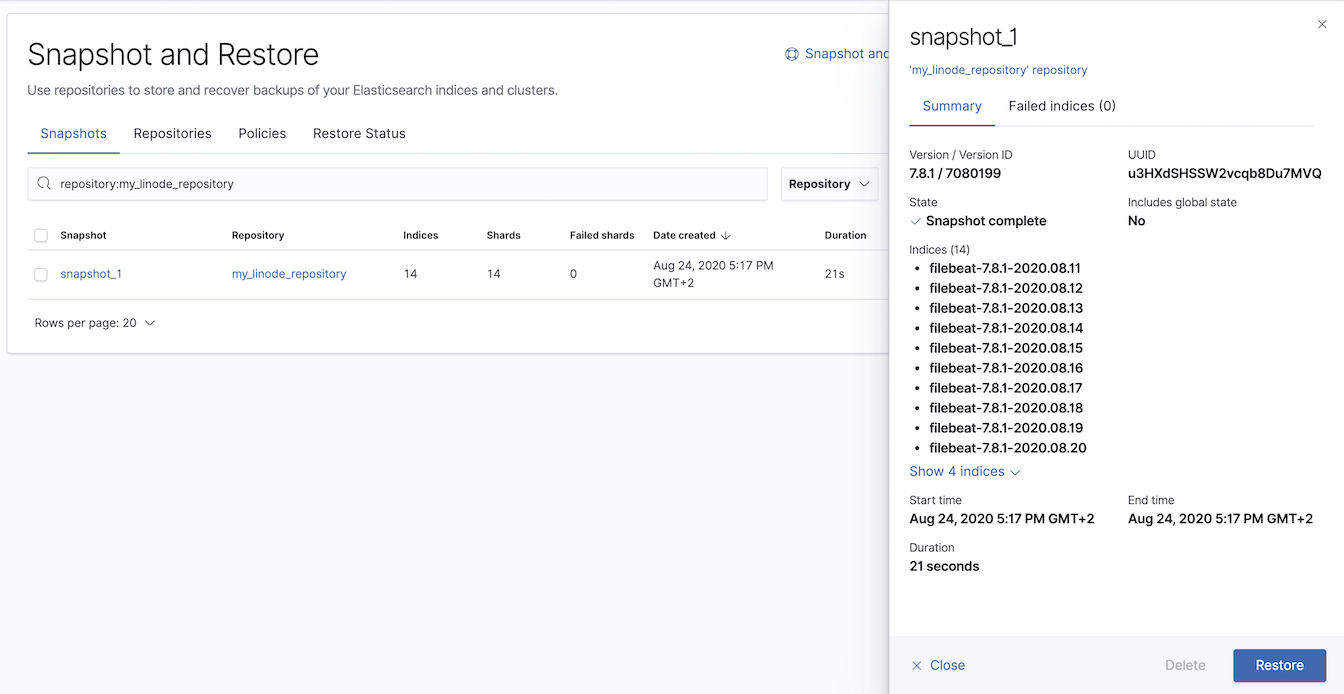Image resolution: width=1344 pixels, height=694 pixels.
Task: Click the Includes global state value No
Action: click(1136, 221)
